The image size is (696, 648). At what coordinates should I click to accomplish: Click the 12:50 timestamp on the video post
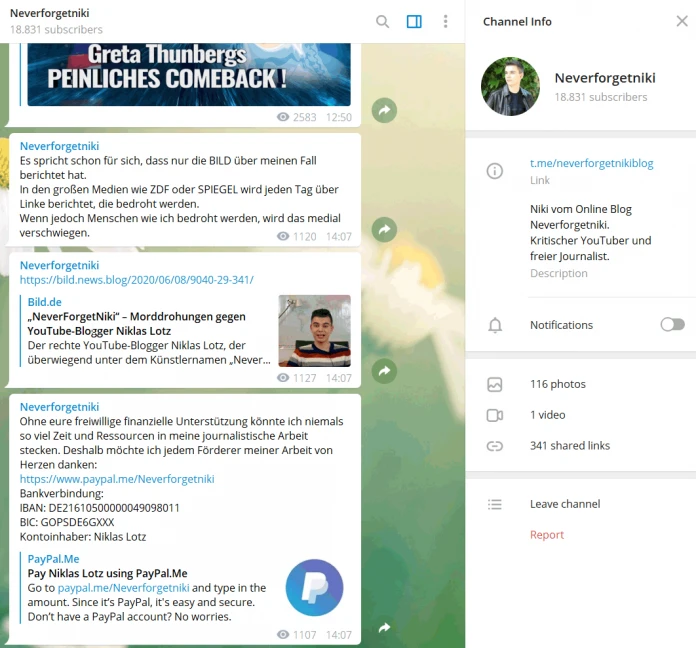click(339, 117)
